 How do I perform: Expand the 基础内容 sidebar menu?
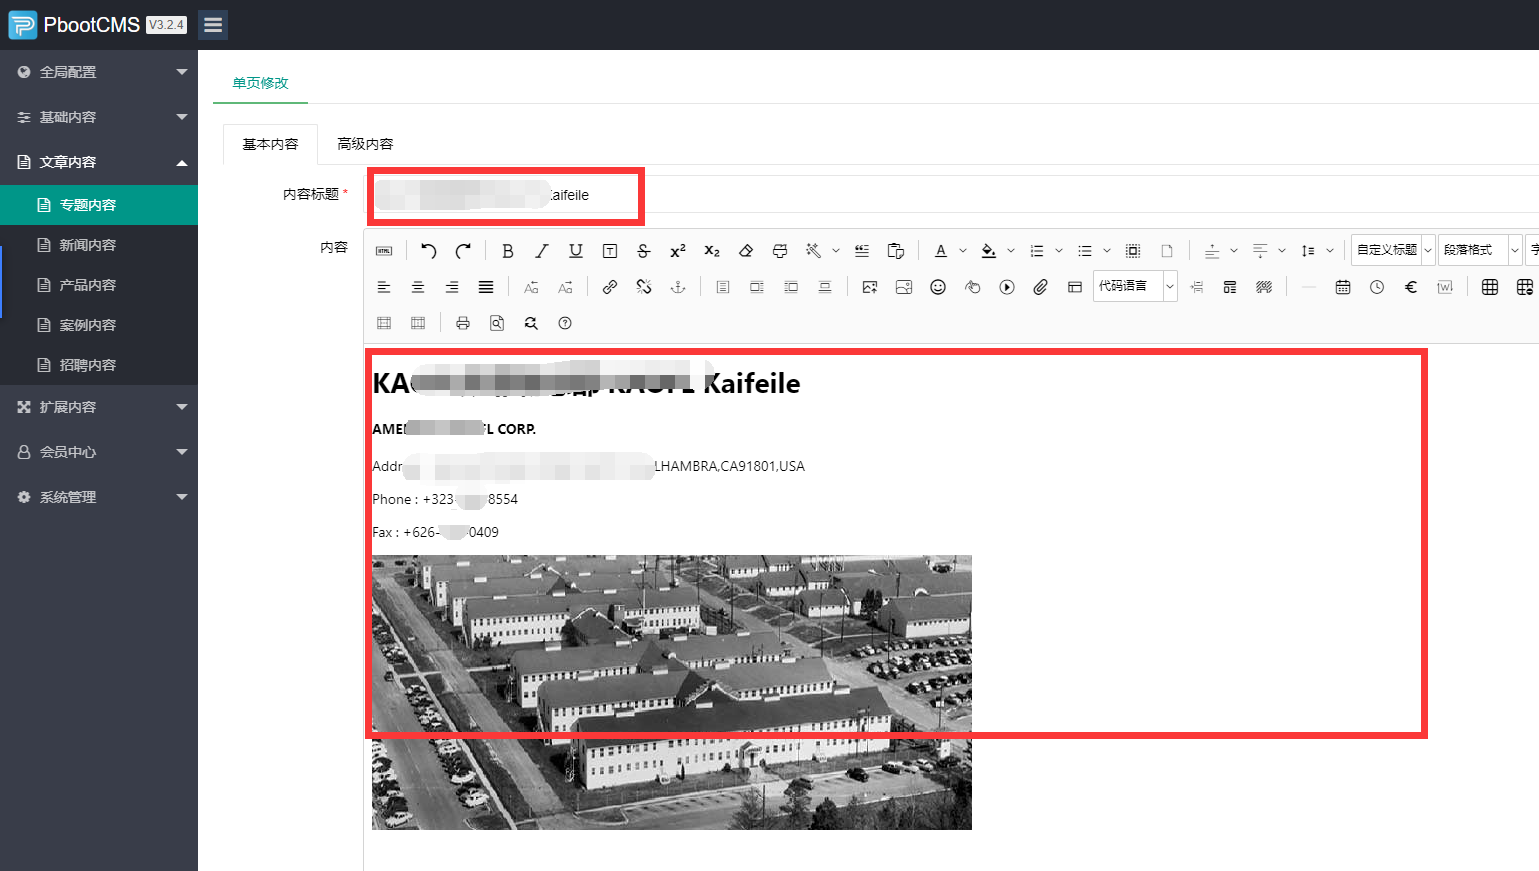click(x=99, y=117)
